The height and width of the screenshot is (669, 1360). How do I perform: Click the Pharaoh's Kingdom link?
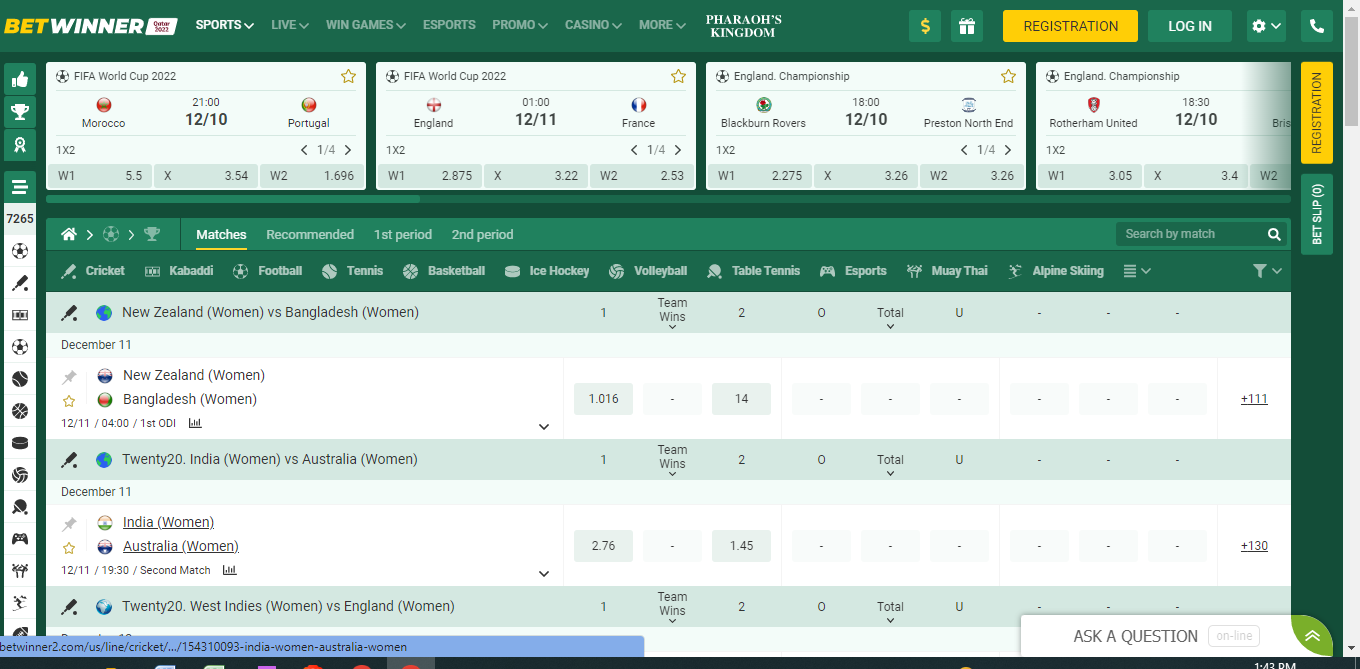pos(743,26)
